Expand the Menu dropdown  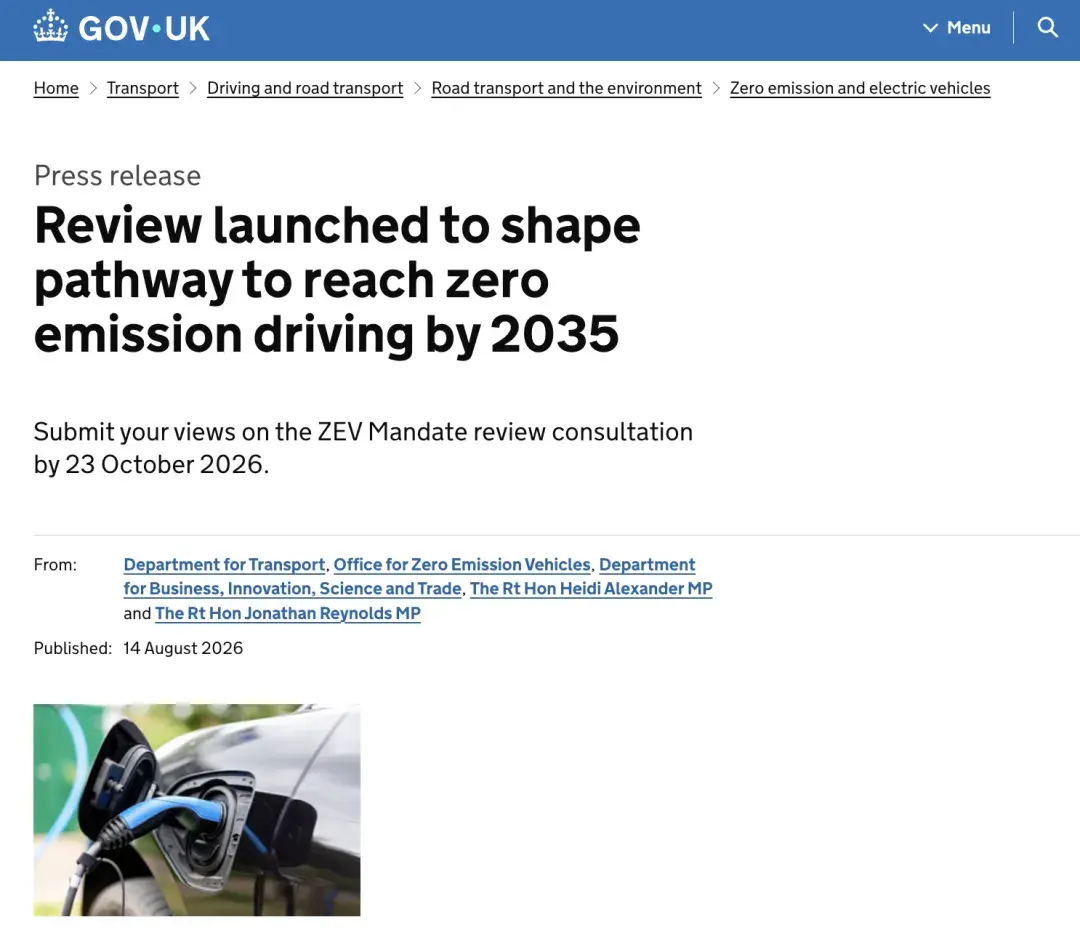pyautogui.click(x=957, y=28)
